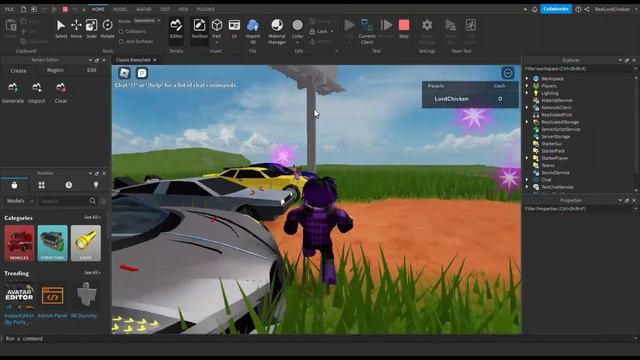Image resolution: width=640 pixels, height=360 pixels.
Task: Open the Mode Geometric dropdown
Action: click(x=147, y=20)
